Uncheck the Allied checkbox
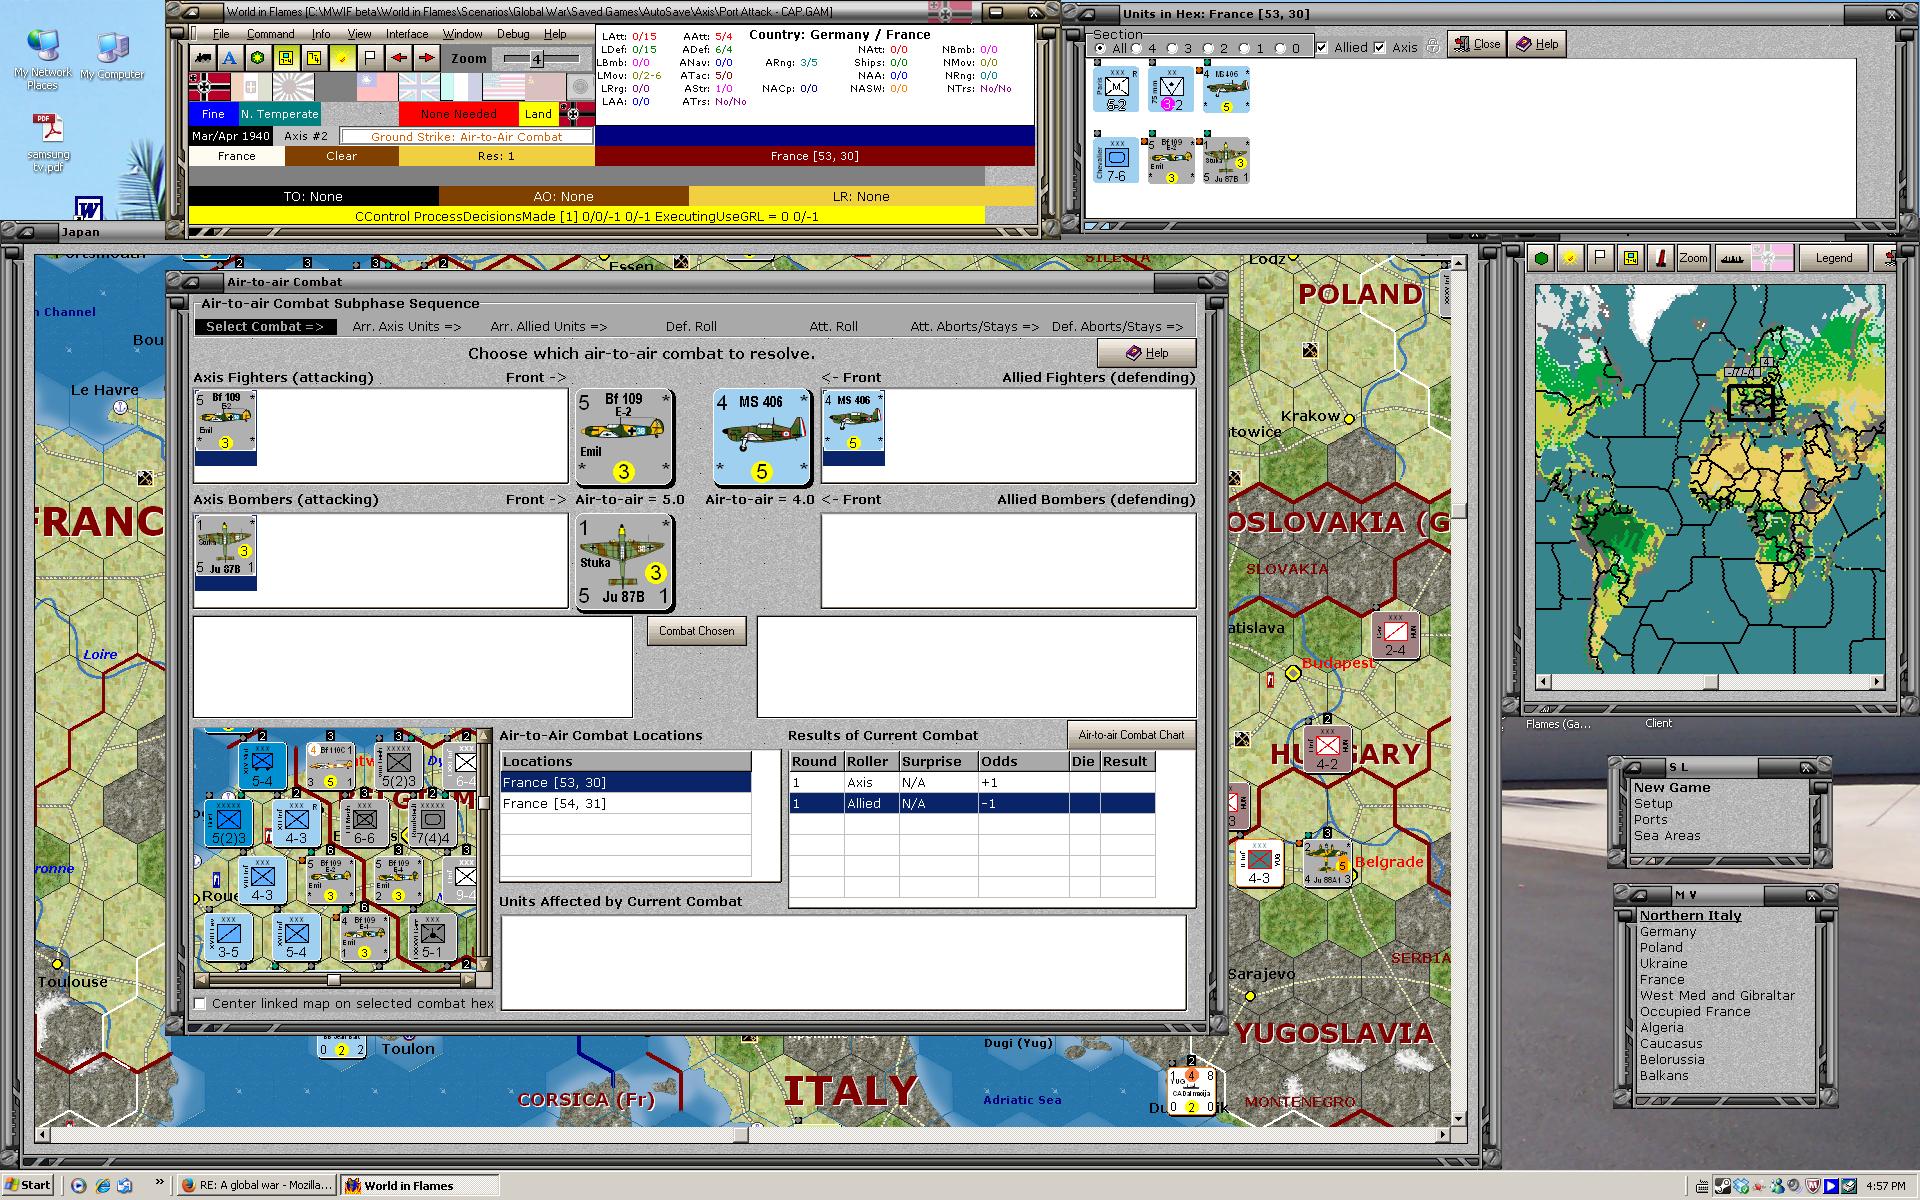1920x1200 pixels. click(x=1322, y=47)
